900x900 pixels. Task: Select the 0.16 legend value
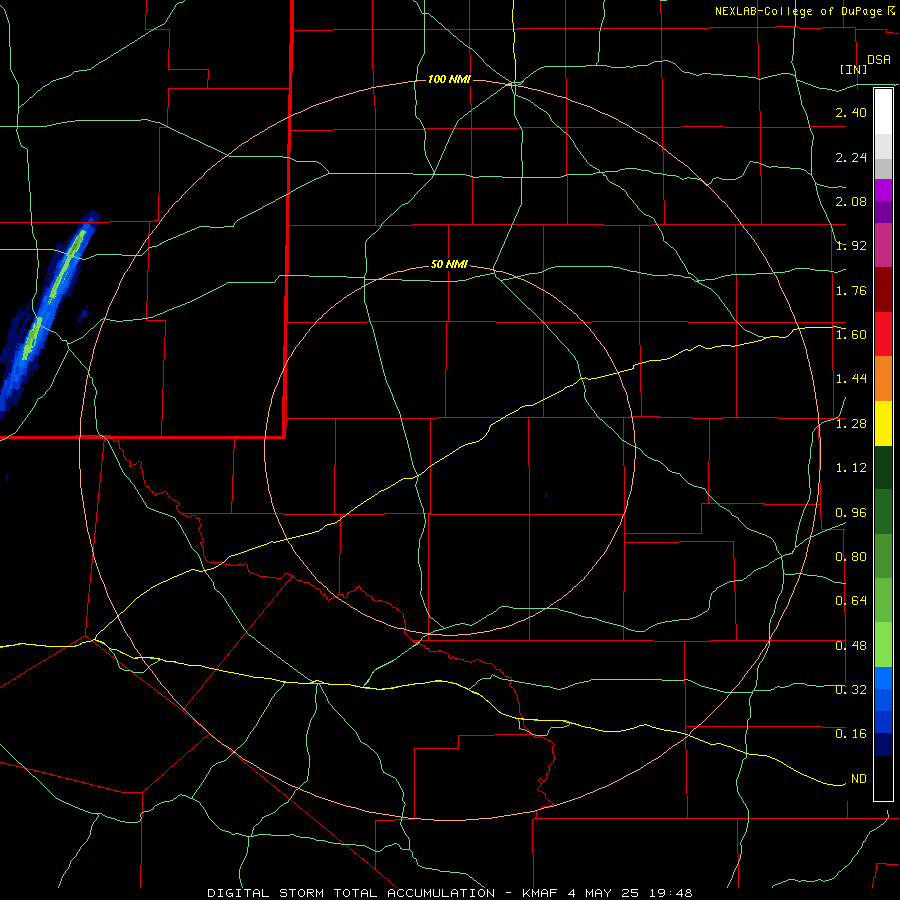coord(851,734)
